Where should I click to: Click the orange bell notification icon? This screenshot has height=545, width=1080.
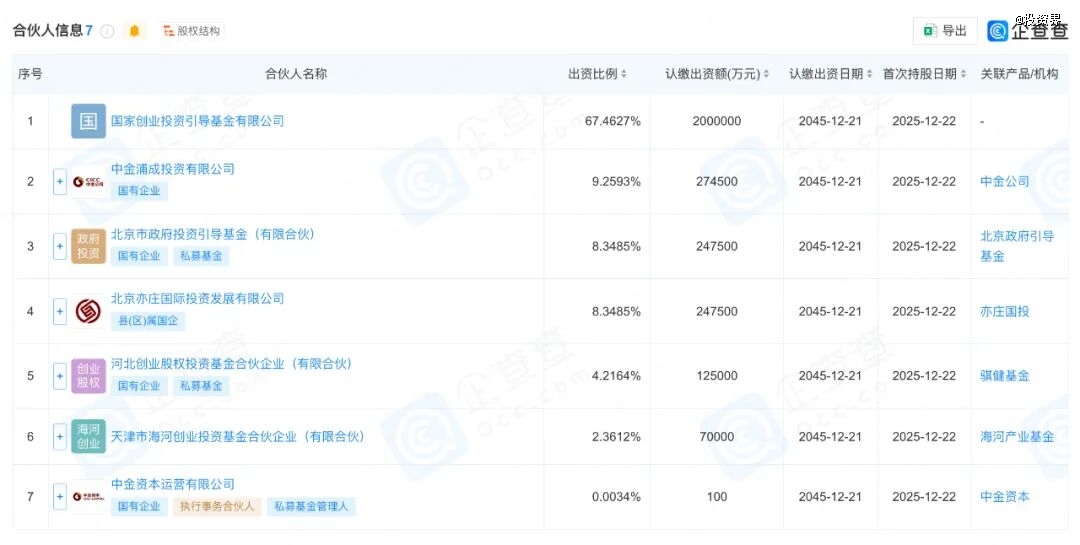pyautogui.click(x=134, y=31)
